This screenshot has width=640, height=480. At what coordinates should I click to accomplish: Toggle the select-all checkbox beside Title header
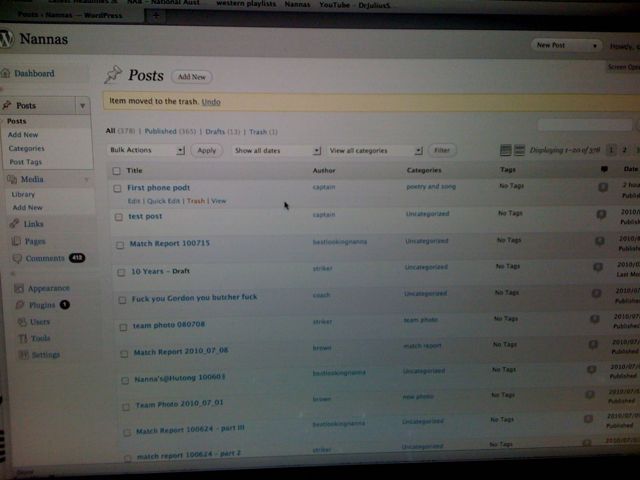coord(116,171)
